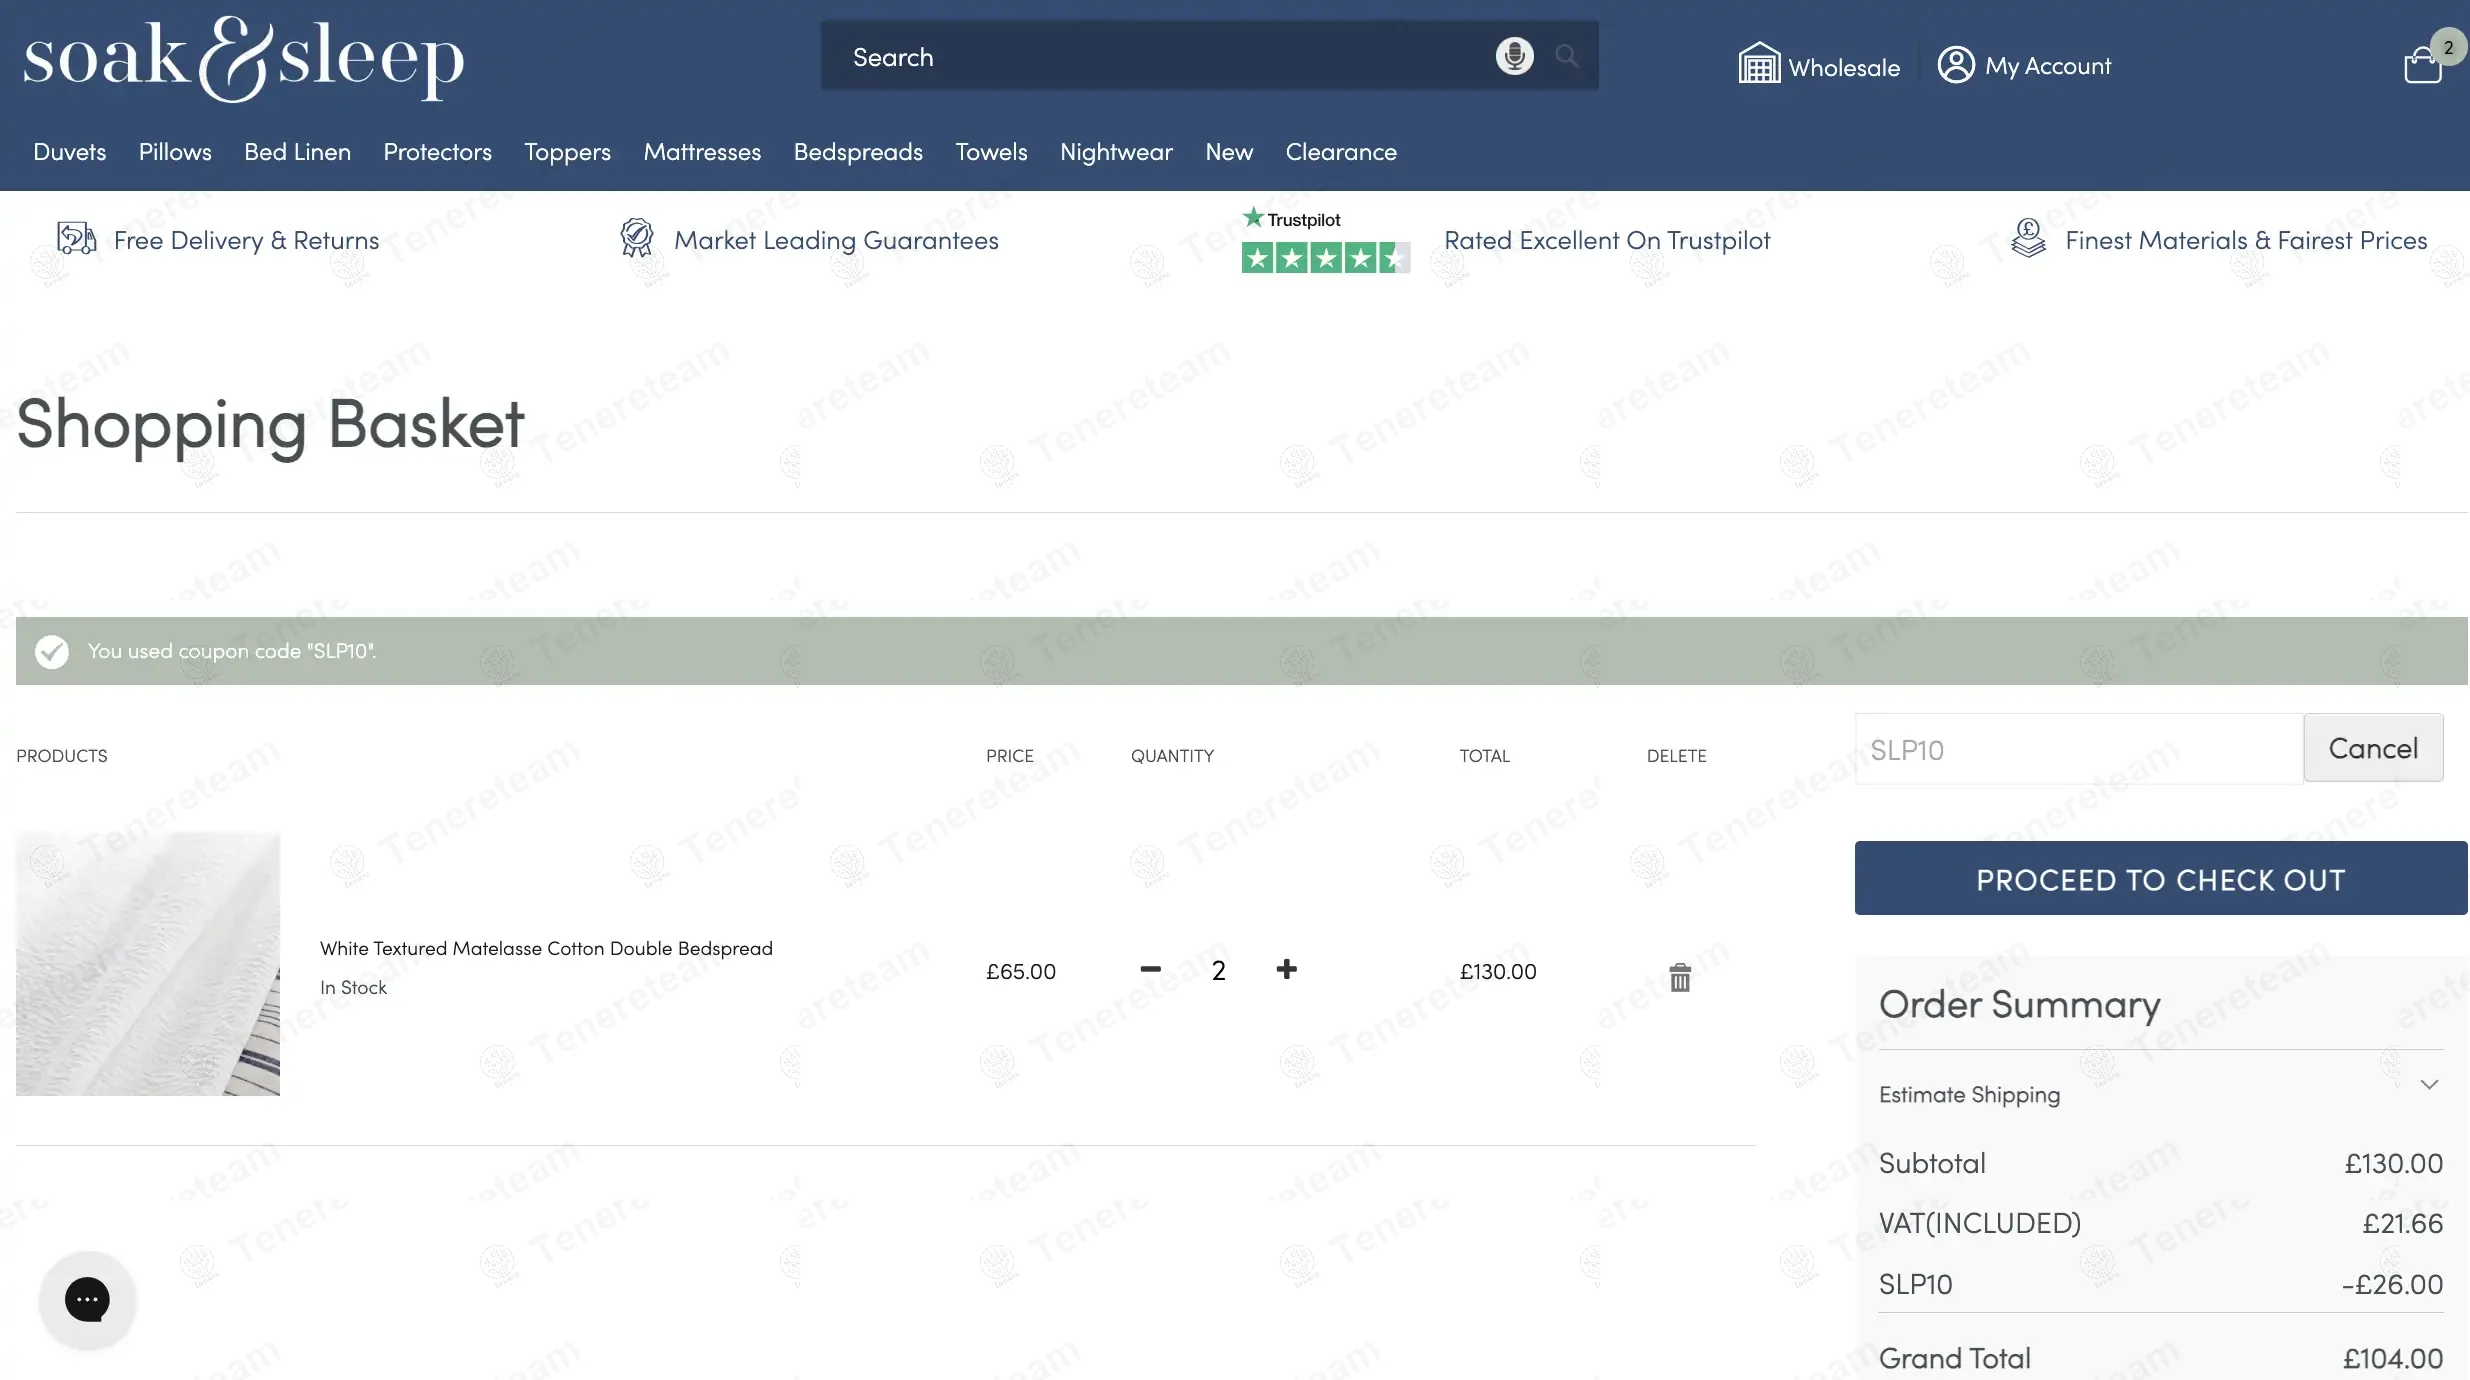
Task: Open the Nightwear menu
Action: click(1116, 152)
